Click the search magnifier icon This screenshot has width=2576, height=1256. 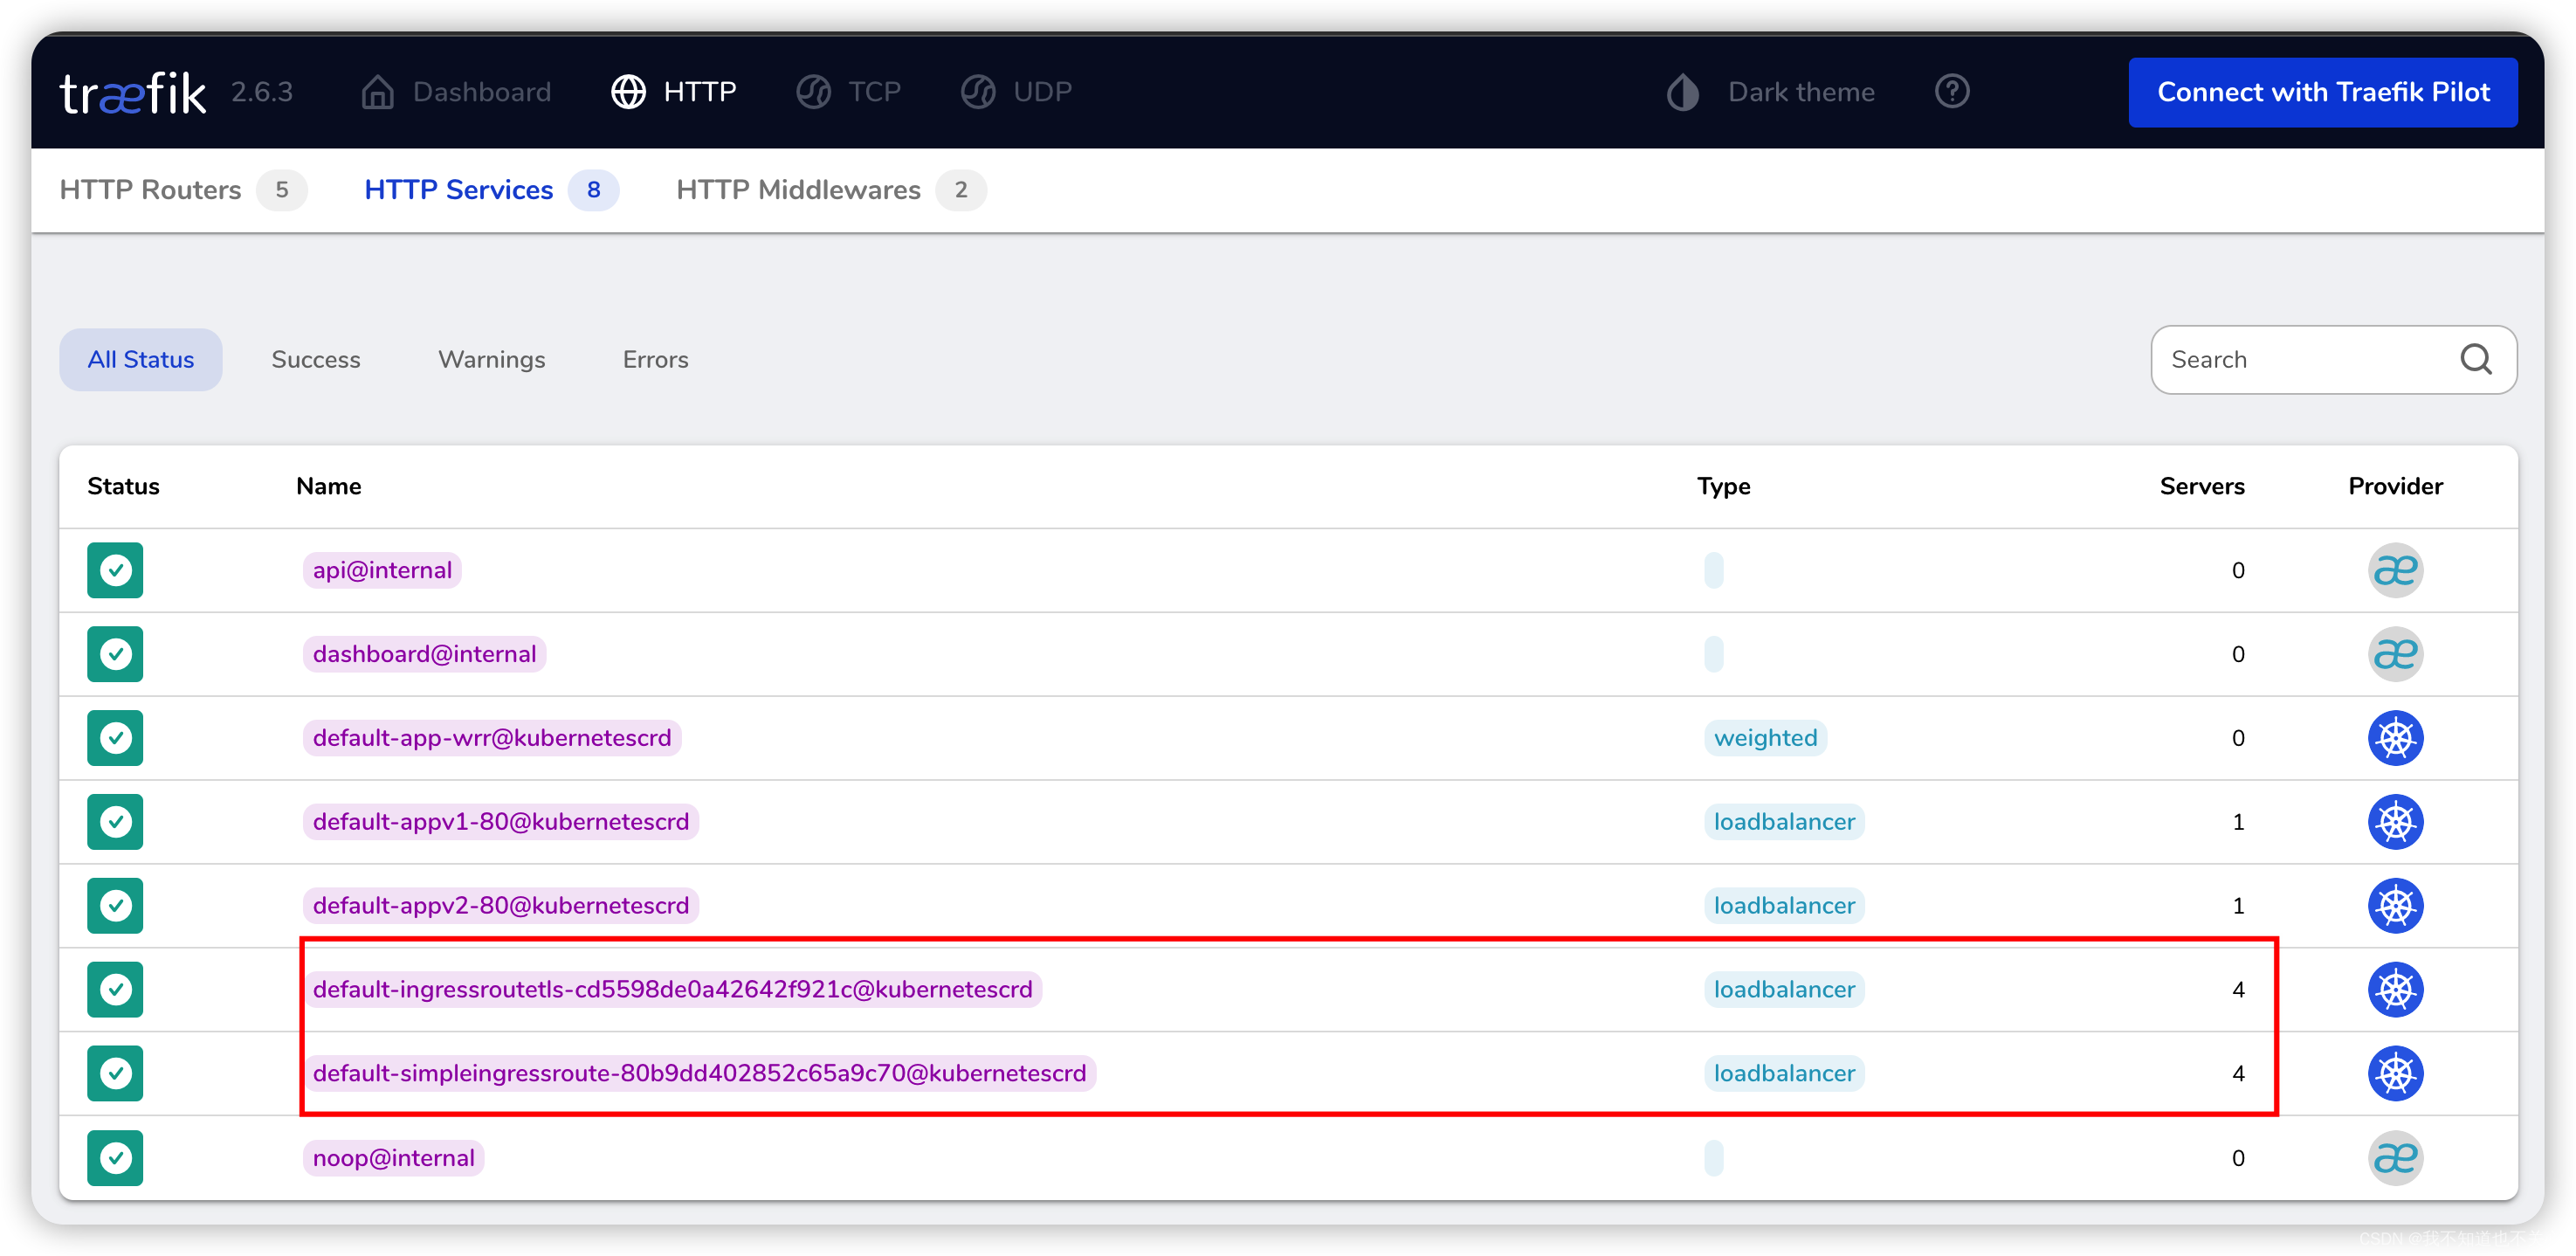point(2475,359)
